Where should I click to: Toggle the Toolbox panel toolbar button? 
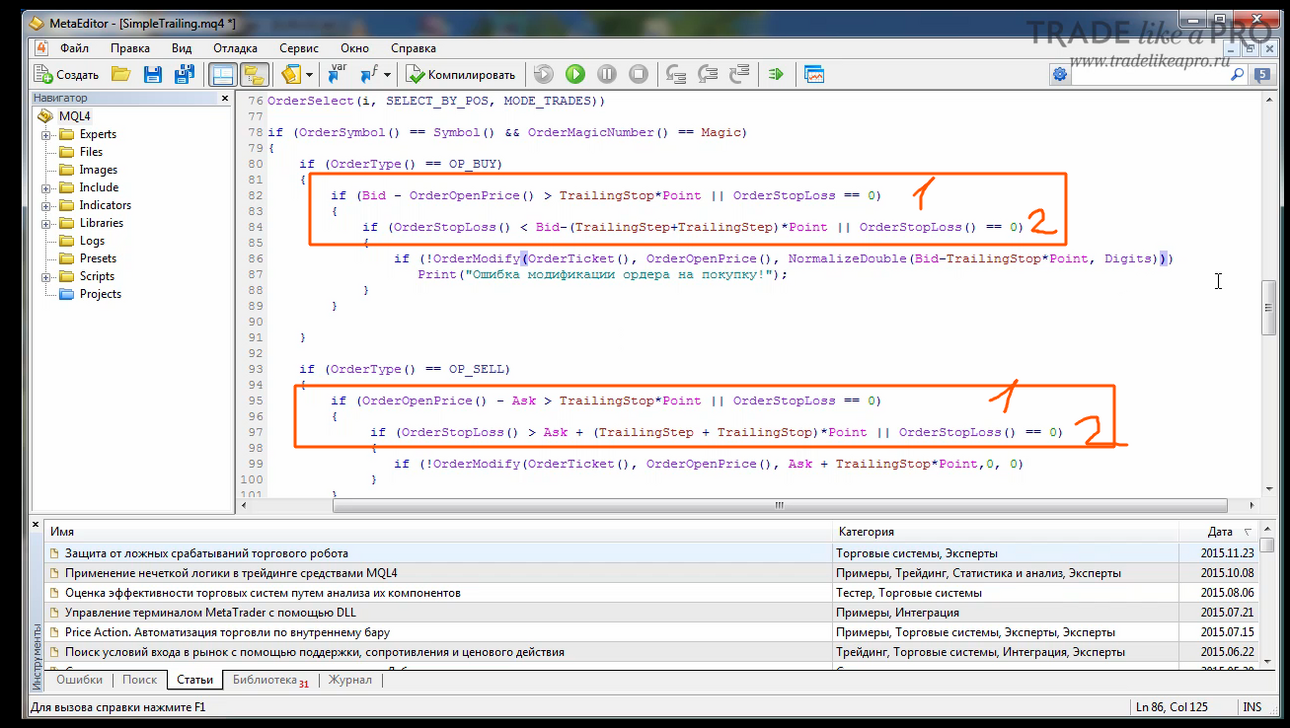pos(254,74)
